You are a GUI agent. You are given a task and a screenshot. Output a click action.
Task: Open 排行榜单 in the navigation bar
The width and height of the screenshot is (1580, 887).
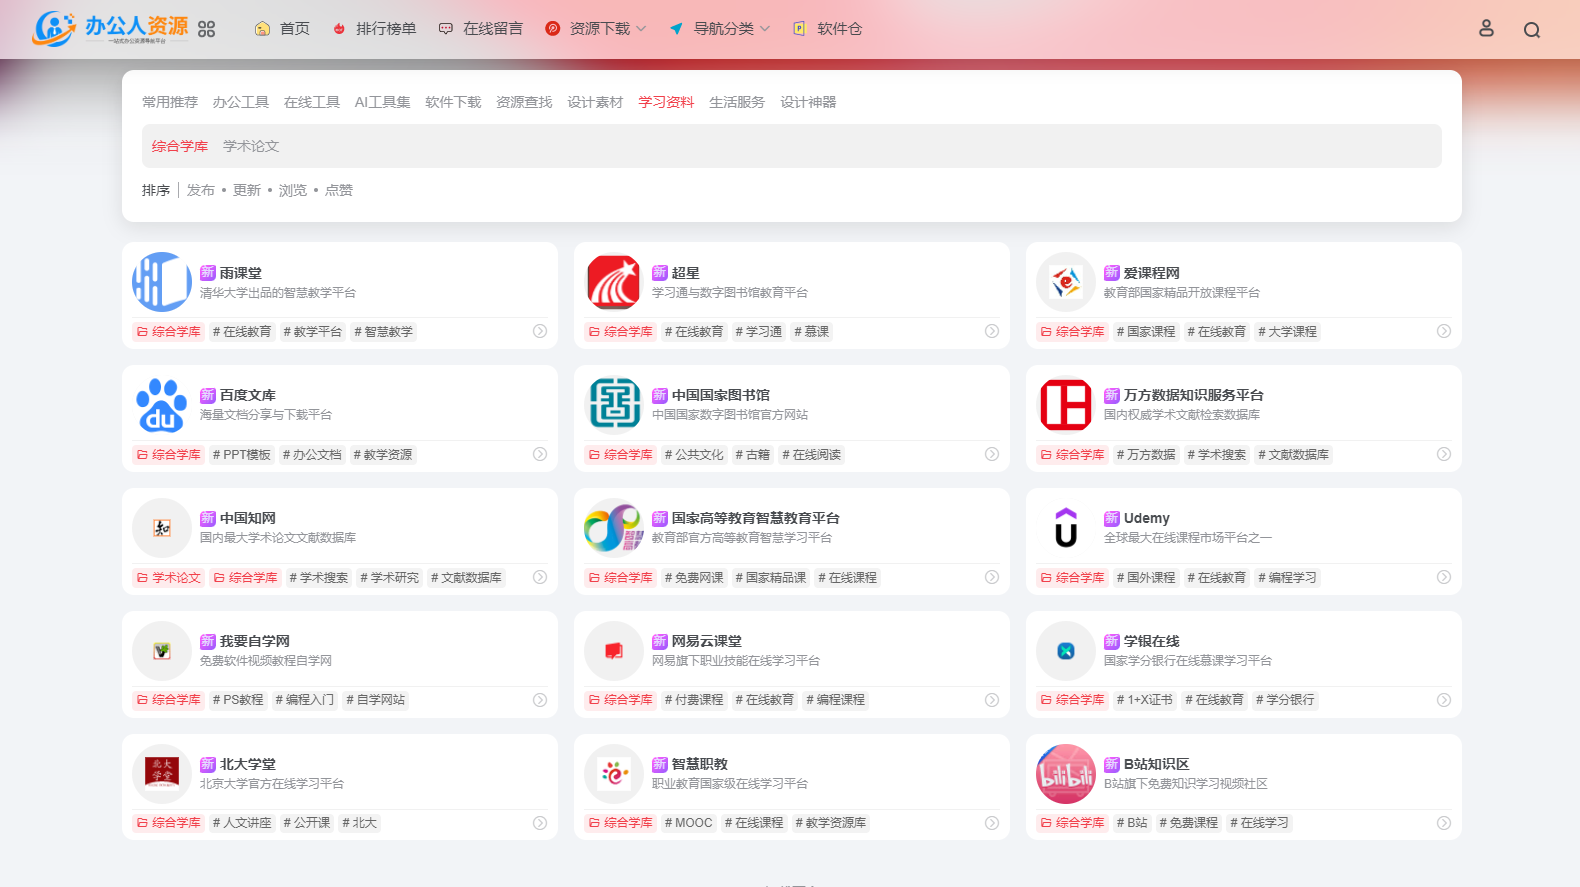coord(374,29)
